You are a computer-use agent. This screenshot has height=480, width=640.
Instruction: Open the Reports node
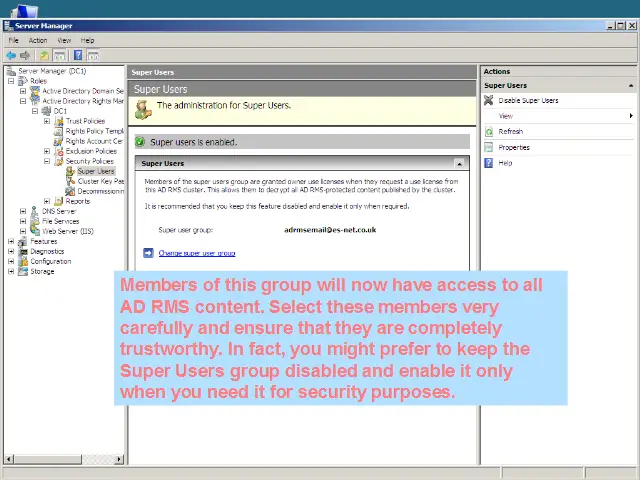[78, 201]
